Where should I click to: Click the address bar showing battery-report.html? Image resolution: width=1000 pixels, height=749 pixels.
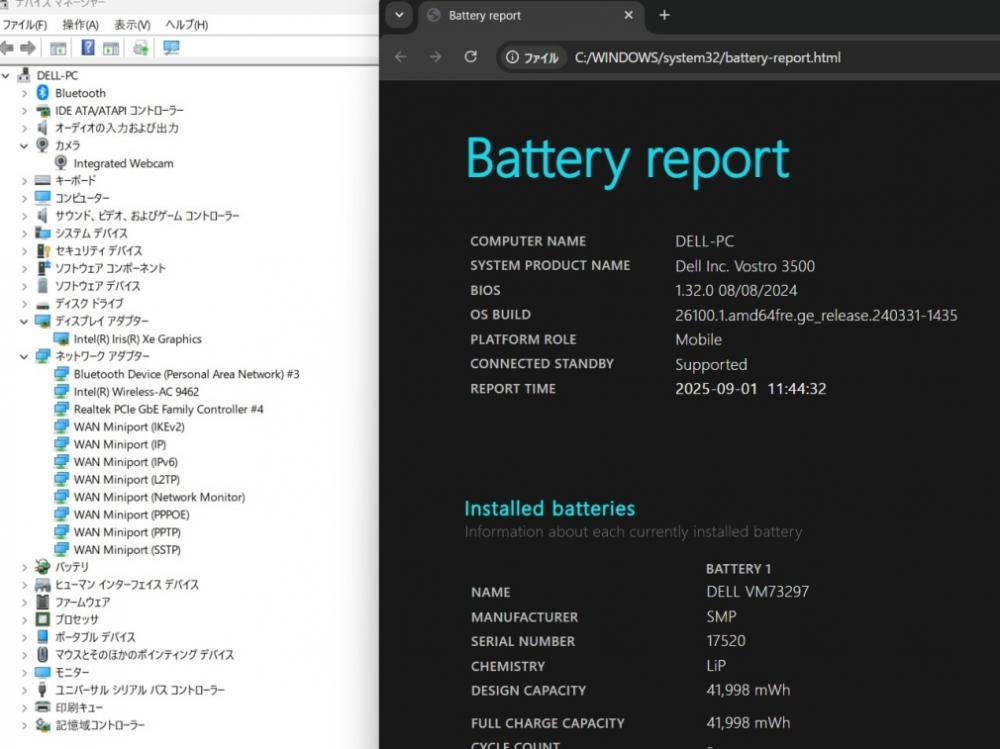(x=708, y=57)
